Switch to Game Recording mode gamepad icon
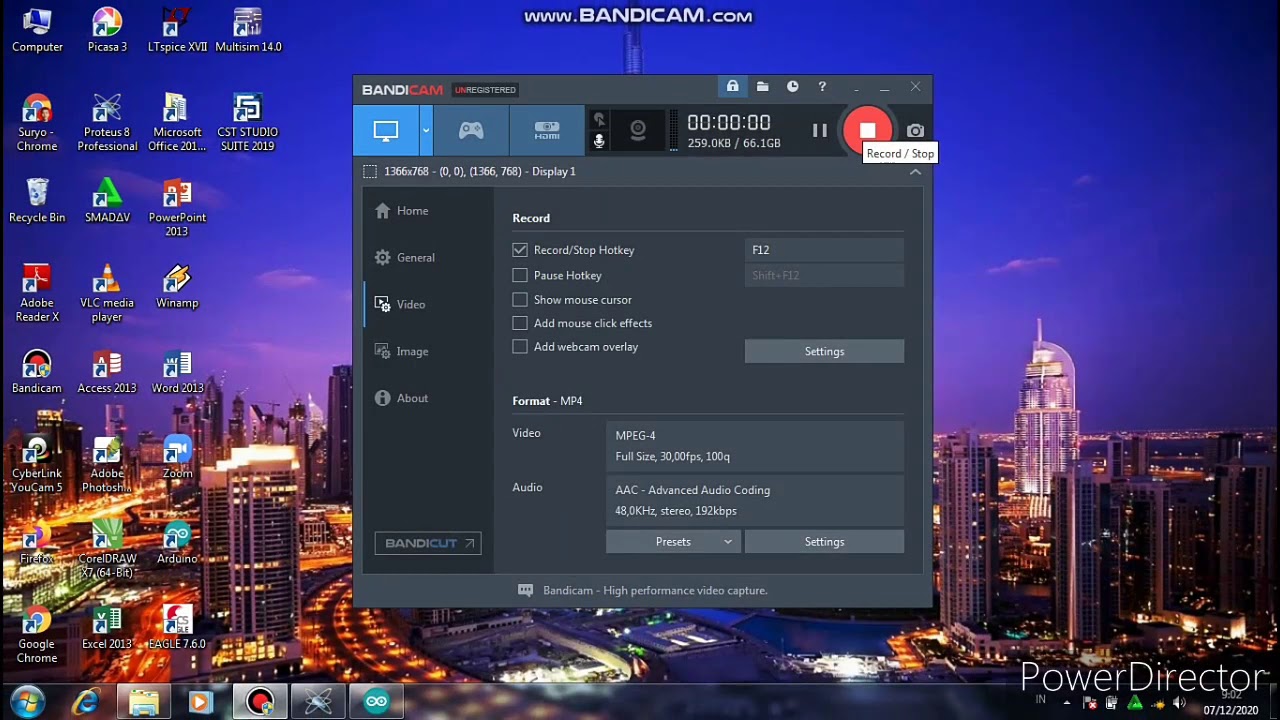The width and height of the screenshot is (1280, 720). point(471,130)
